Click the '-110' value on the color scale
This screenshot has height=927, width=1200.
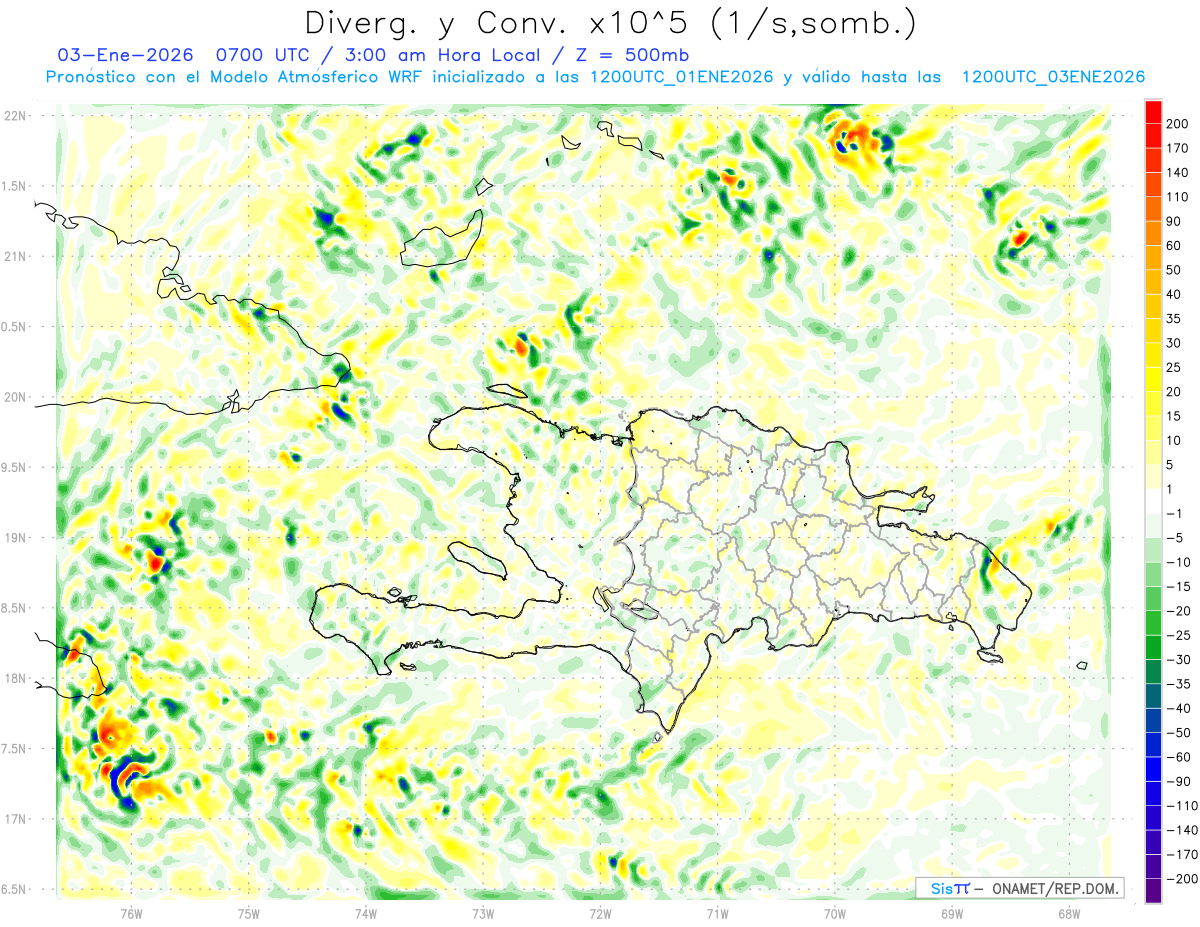point(1183,805)
